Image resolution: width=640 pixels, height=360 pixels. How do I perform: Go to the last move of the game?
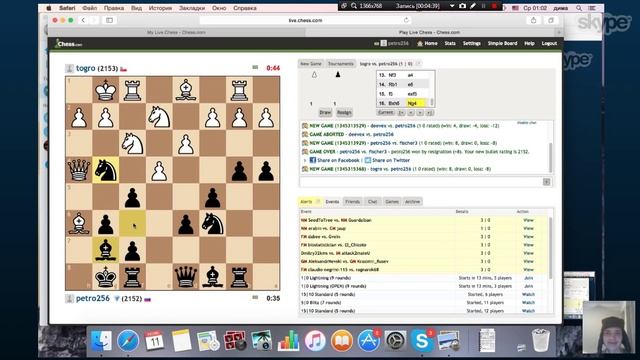pyautogui.click(x=429, y=112)
